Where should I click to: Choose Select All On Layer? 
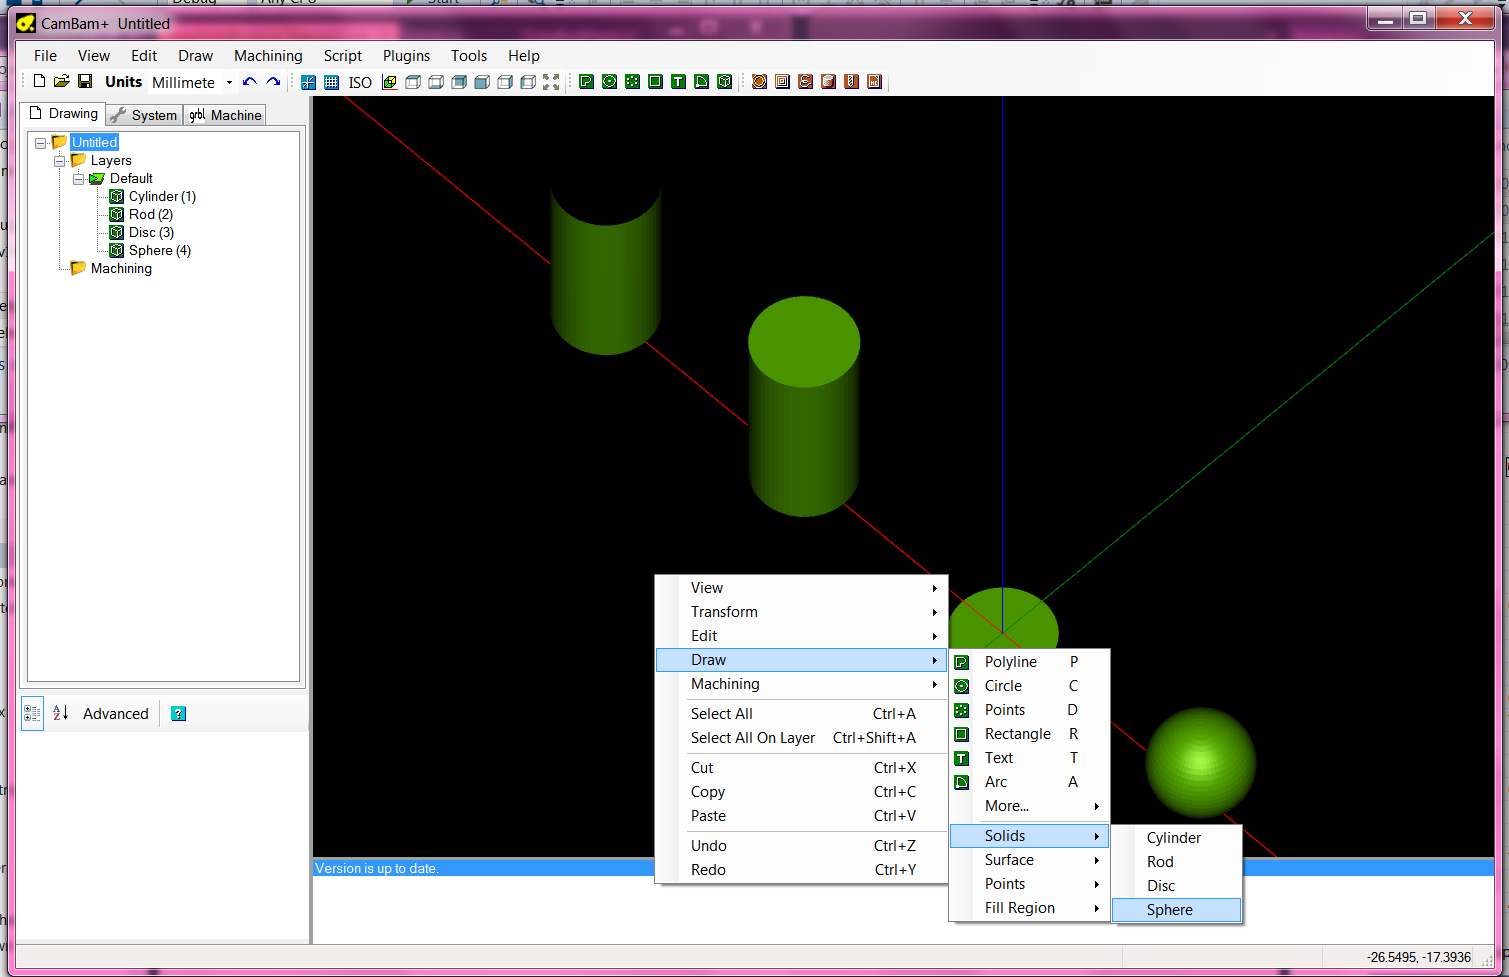(801, 738)
